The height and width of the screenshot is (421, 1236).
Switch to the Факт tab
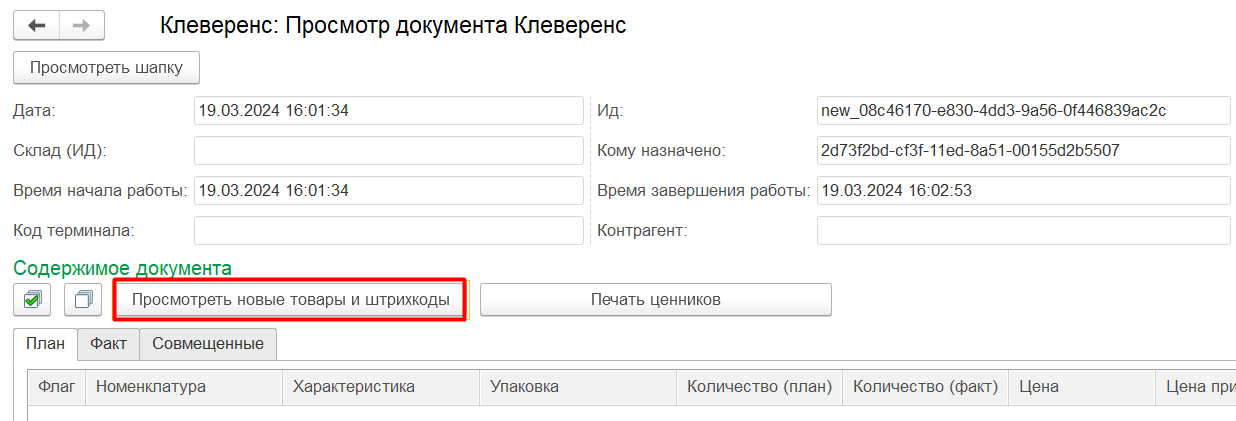pyautogui.click(x=108, y=344)
